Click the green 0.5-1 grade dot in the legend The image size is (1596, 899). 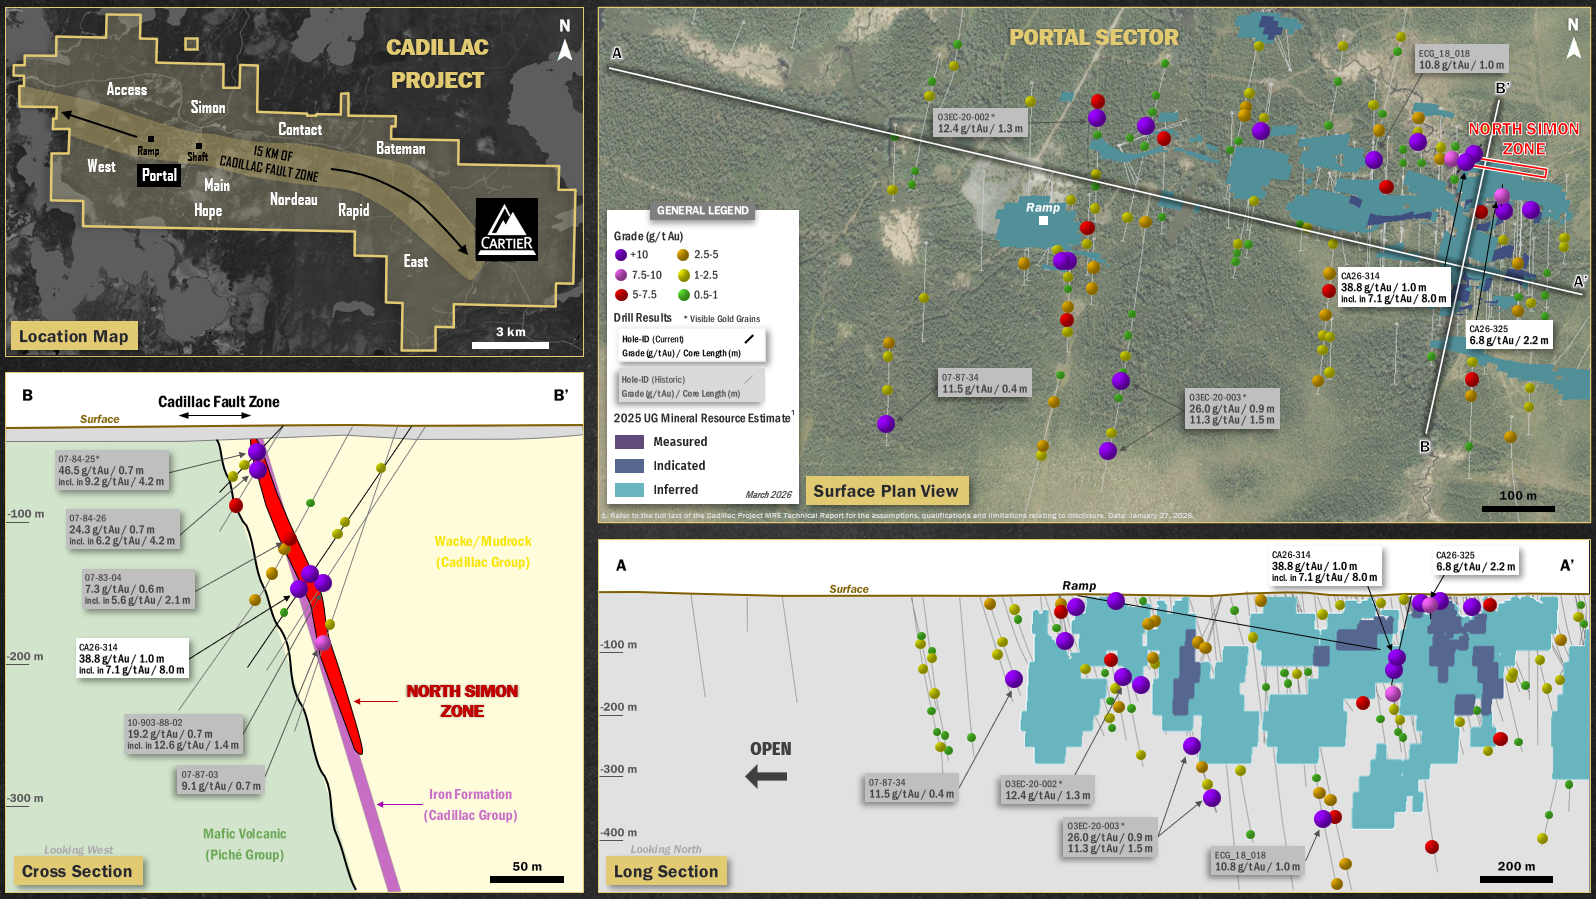[x=684, y=295]
